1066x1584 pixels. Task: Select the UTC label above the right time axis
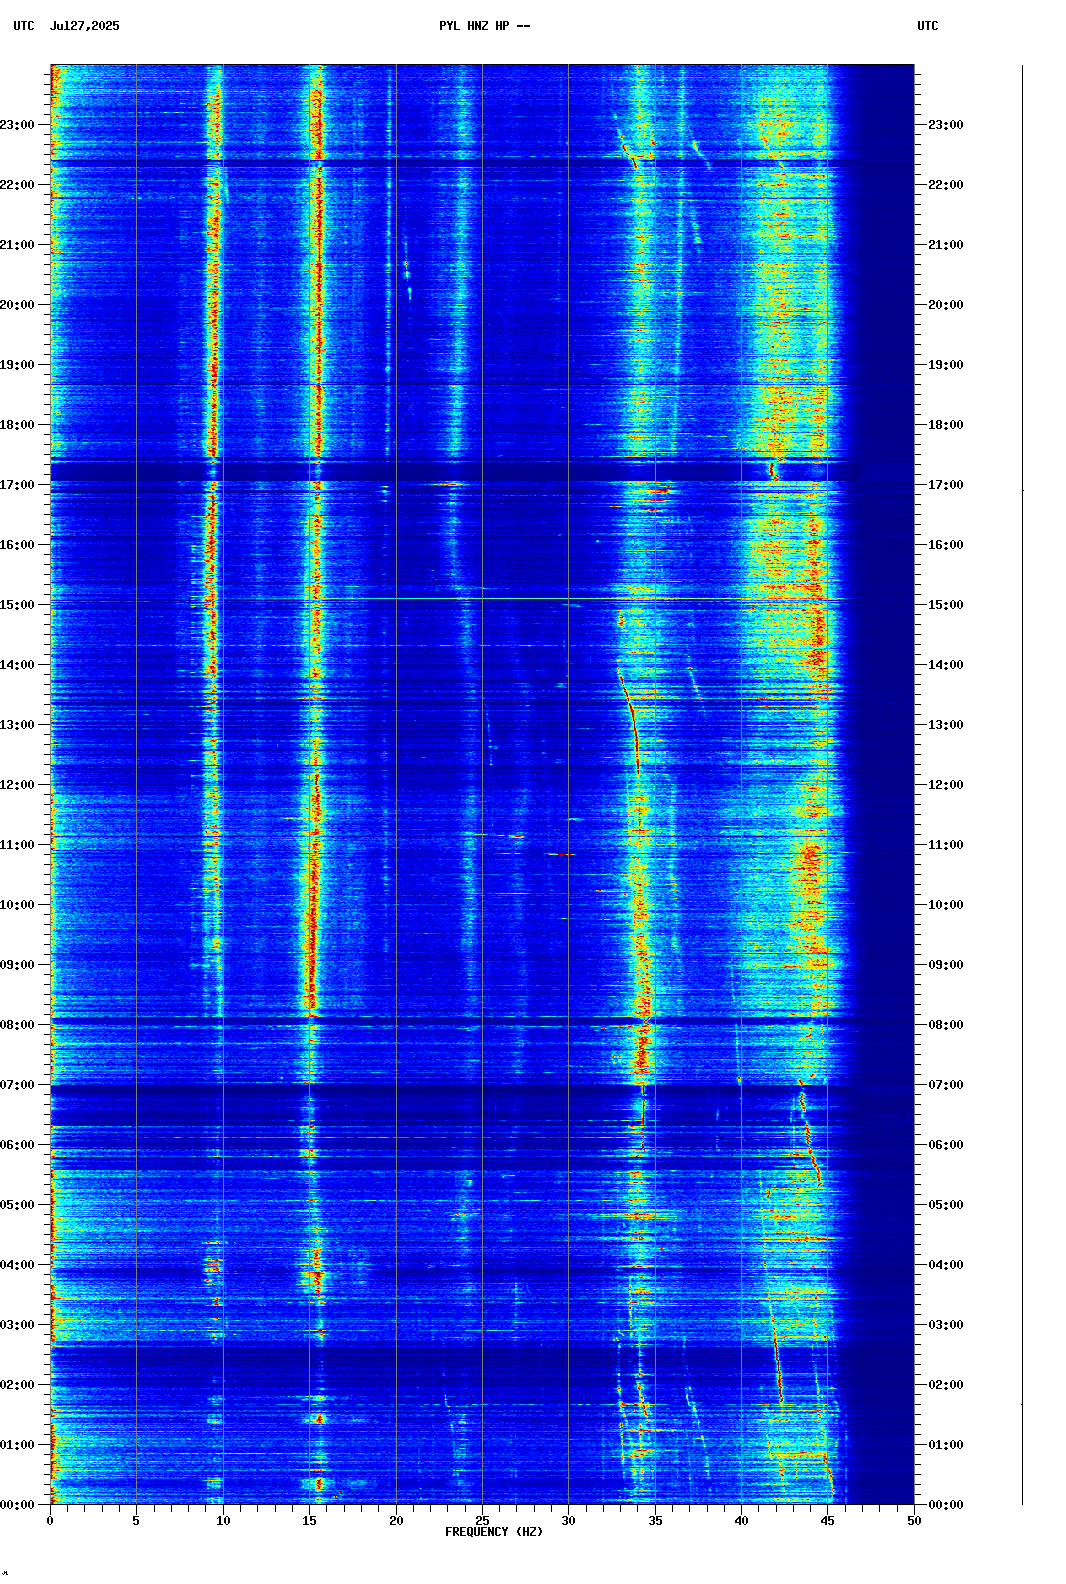(x=928, y=26)
